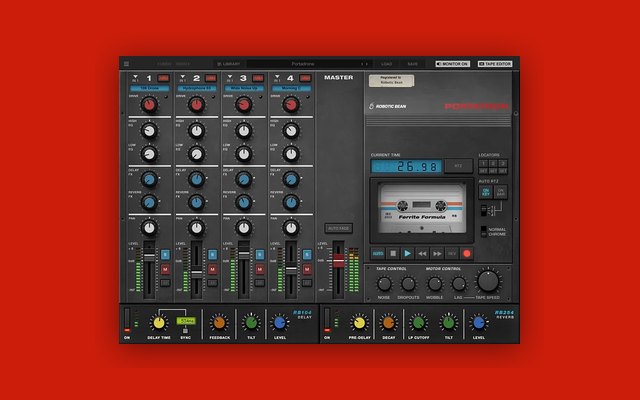Screen dimensions: 640x400
Task: Open the Library browser
Action: click(229, 64)
